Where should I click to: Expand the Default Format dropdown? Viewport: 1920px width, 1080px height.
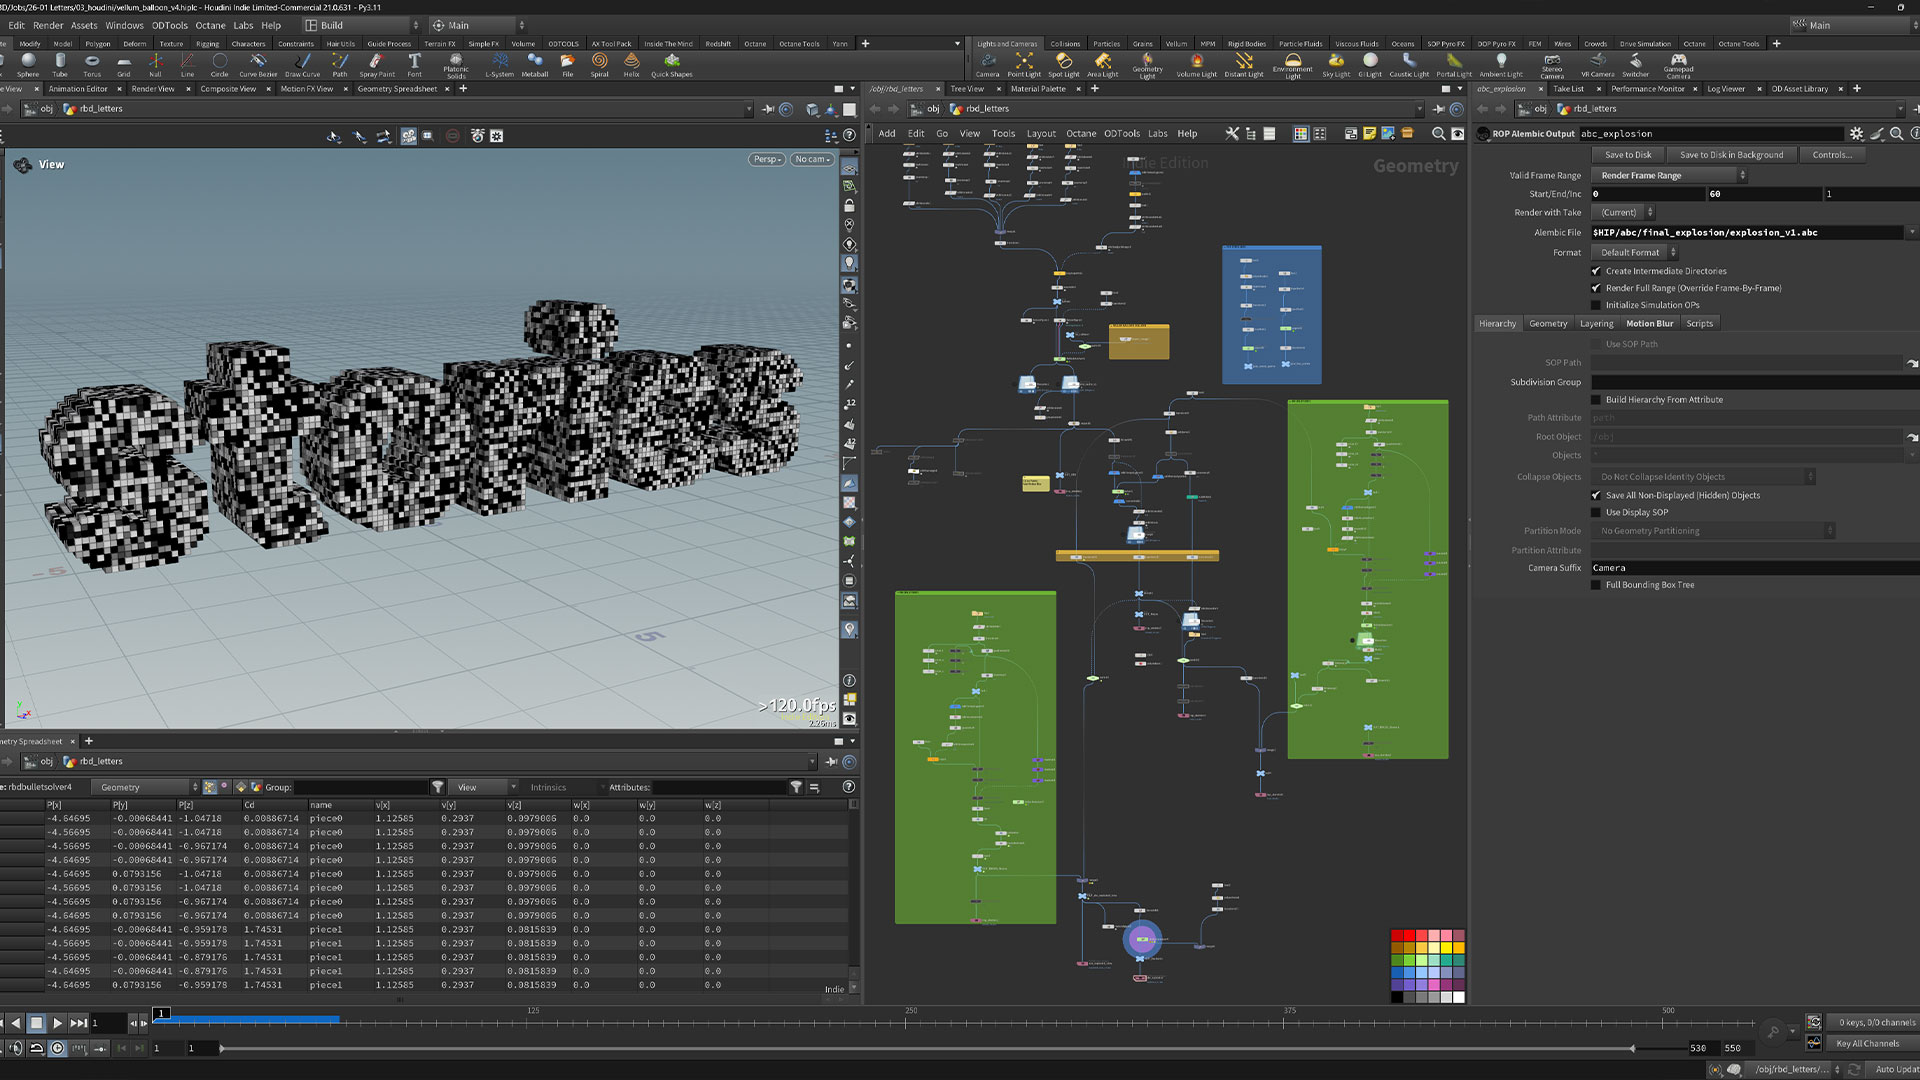tap(1635, 253)
